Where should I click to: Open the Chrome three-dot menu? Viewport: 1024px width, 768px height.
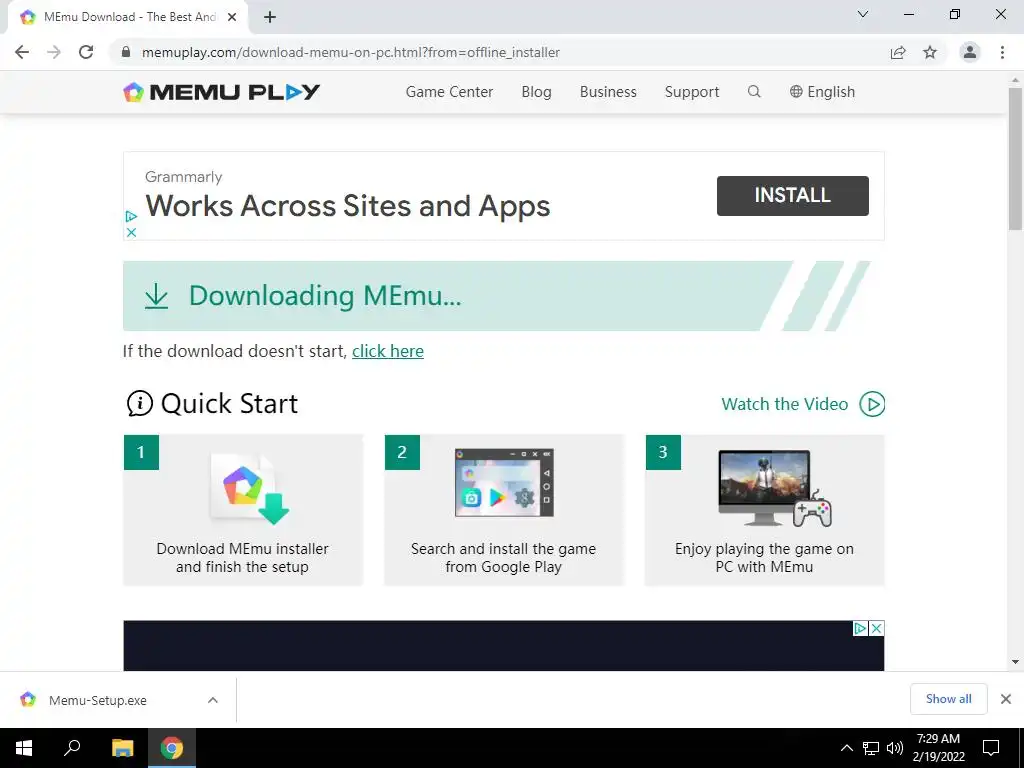click(x=1002, y=52)
